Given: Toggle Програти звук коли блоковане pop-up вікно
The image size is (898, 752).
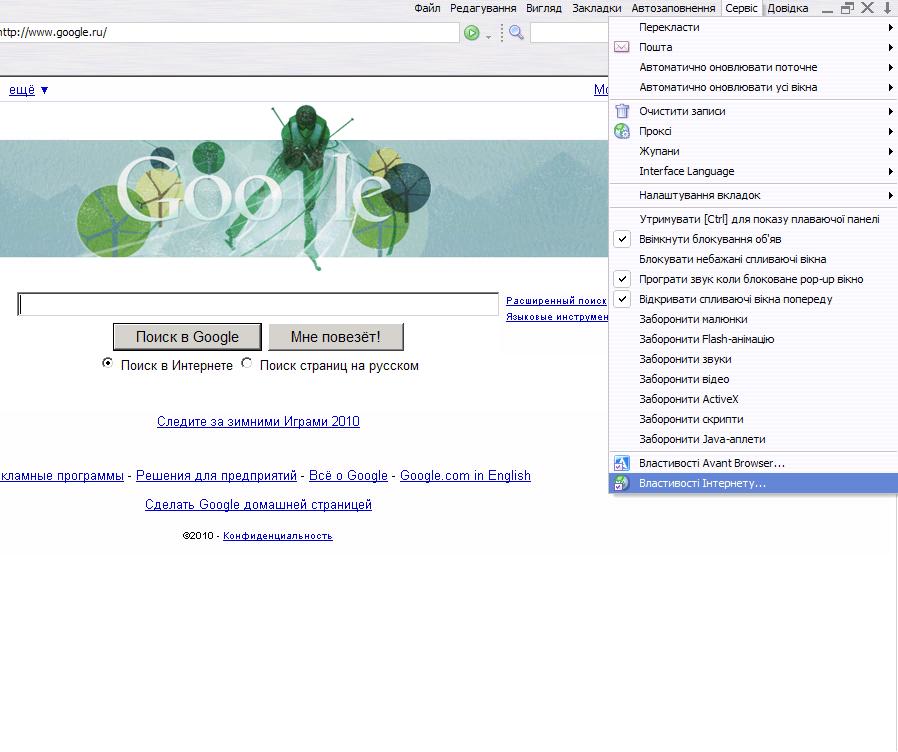Looking at the screenshot, I should 753,279.
